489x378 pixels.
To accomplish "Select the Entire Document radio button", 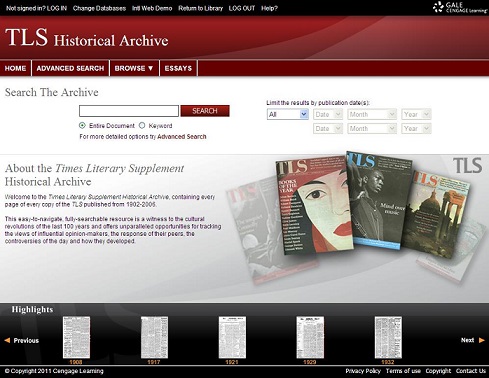I will coord(82,125).
